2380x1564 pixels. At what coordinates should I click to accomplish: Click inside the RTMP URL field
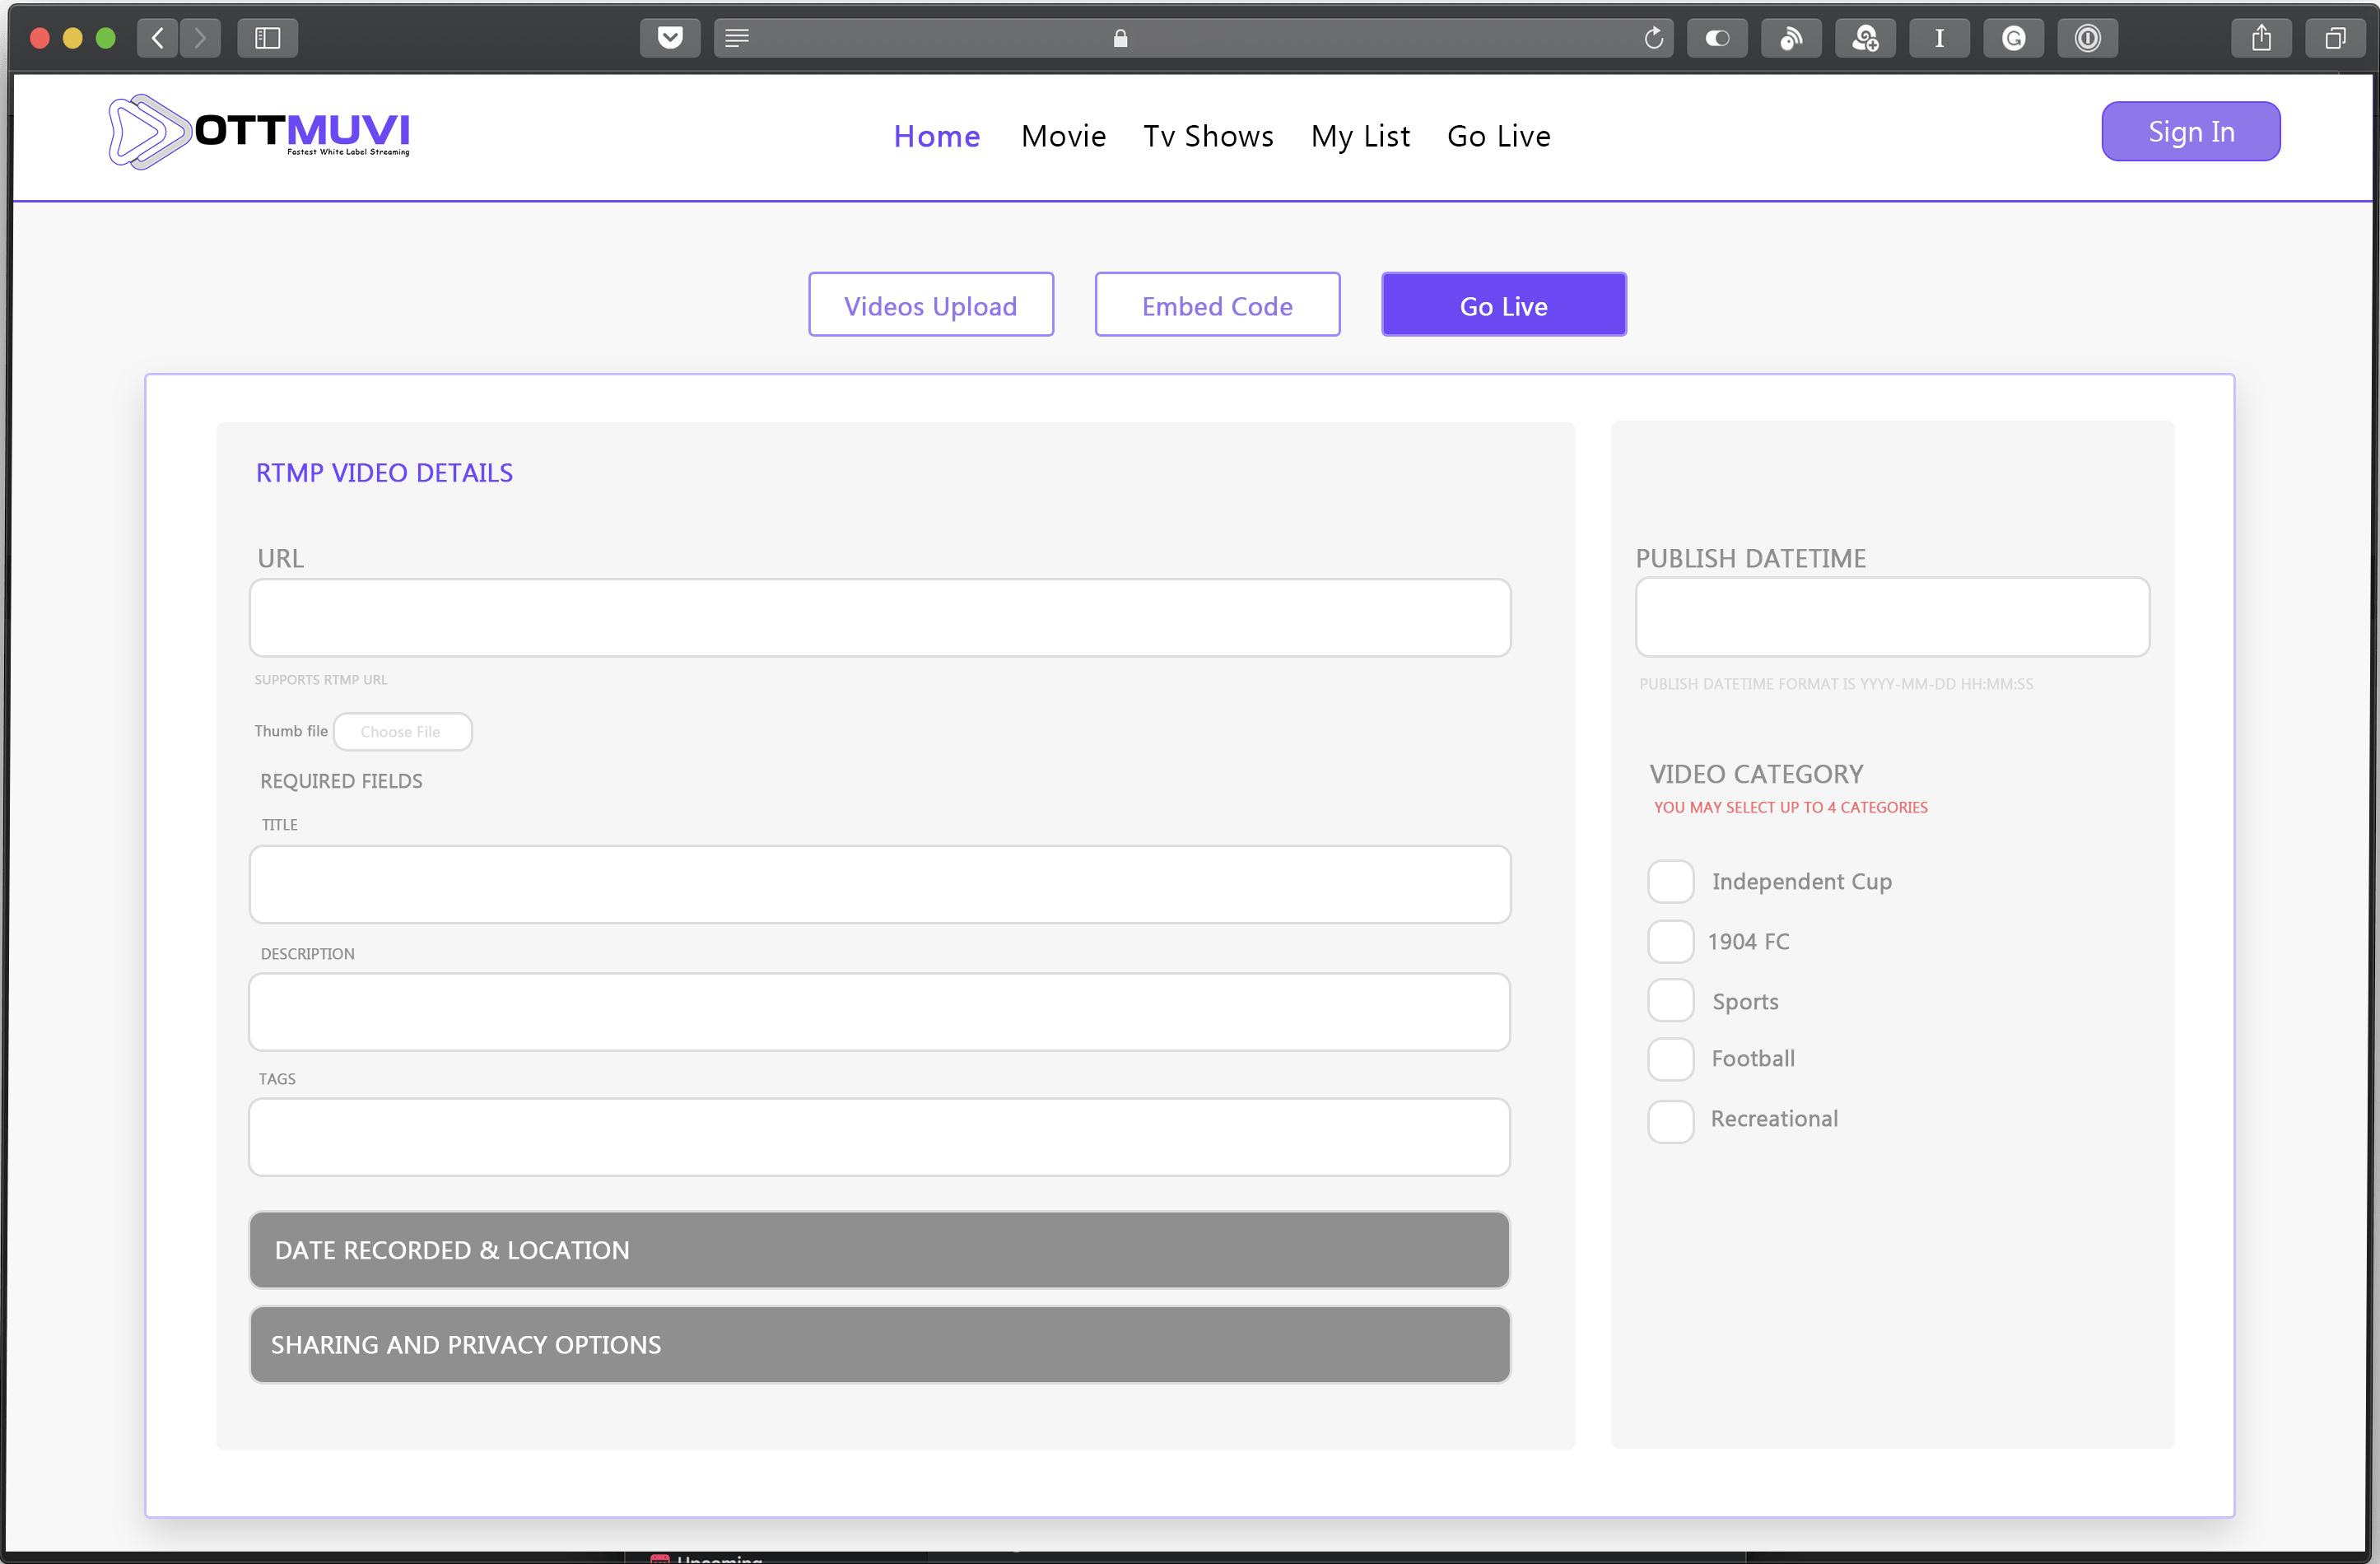tap(879, 617)
